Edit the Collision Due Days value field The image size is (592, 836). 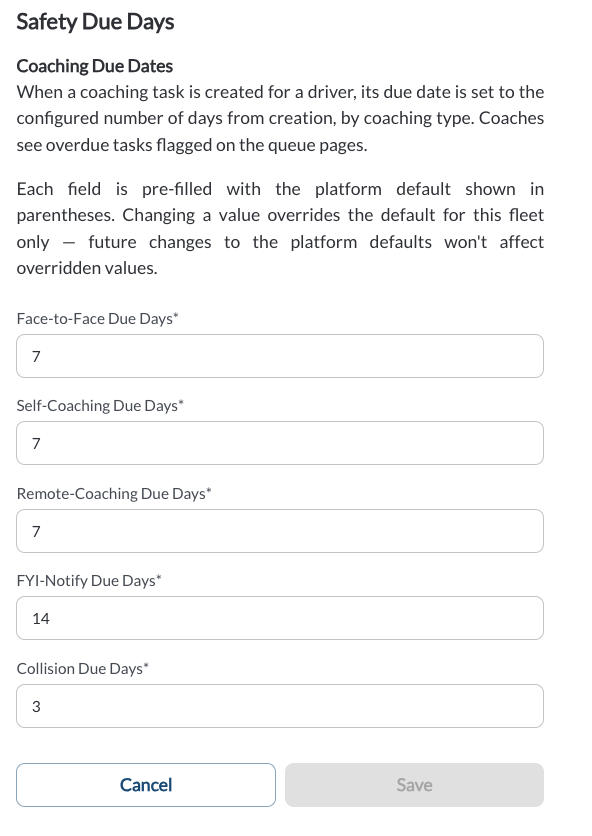pos(280,706)
